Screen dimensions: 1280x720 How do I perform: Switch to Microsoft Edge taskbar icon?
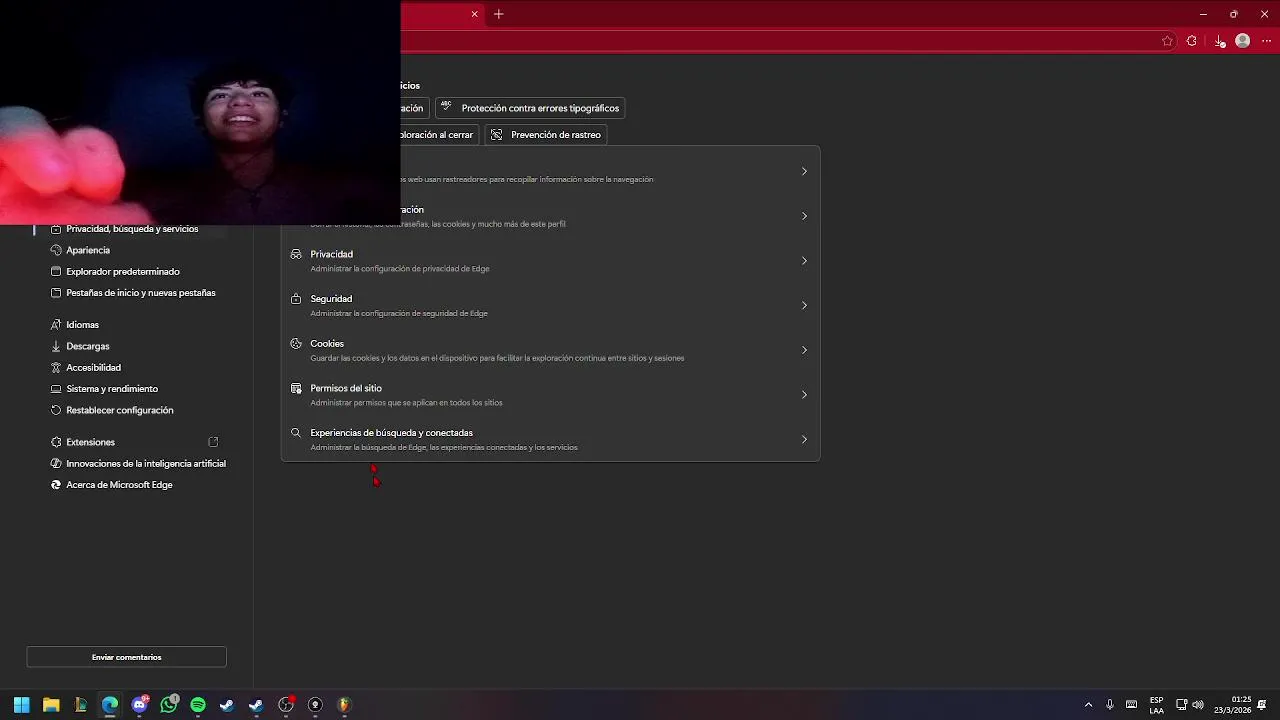point(110,705)
